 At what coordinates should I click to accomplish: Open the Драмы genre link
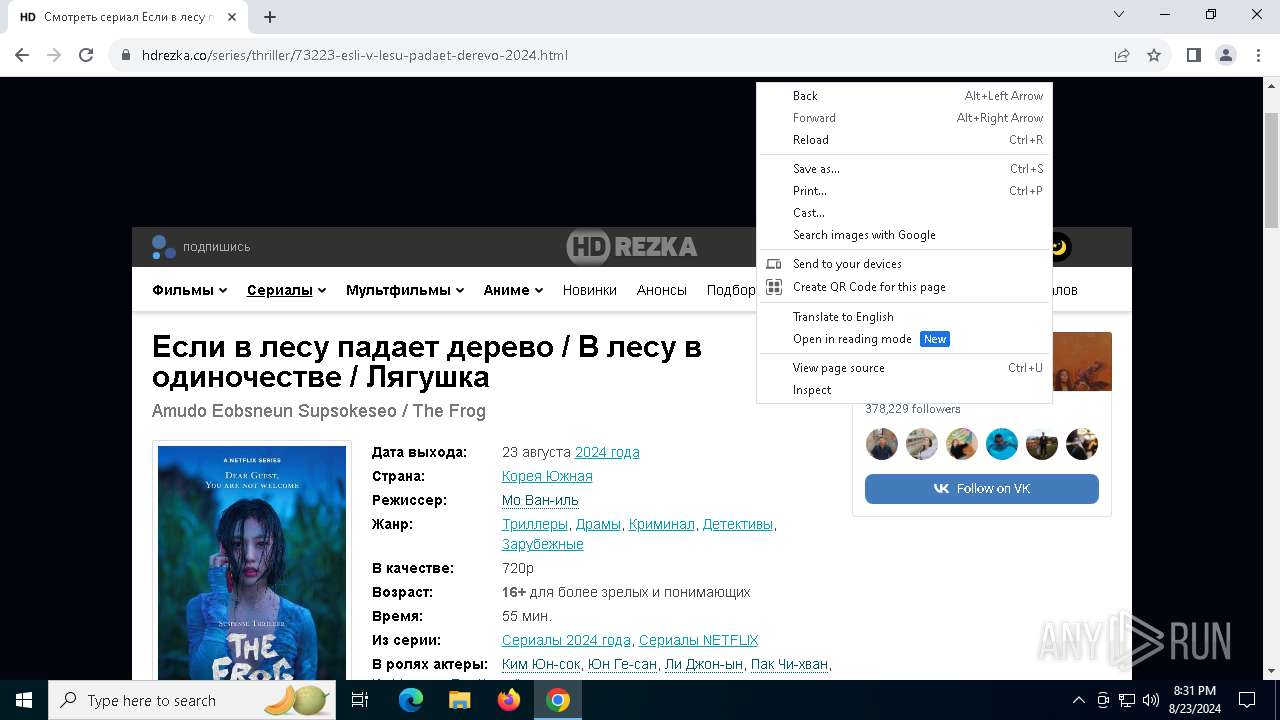point(598,524)
